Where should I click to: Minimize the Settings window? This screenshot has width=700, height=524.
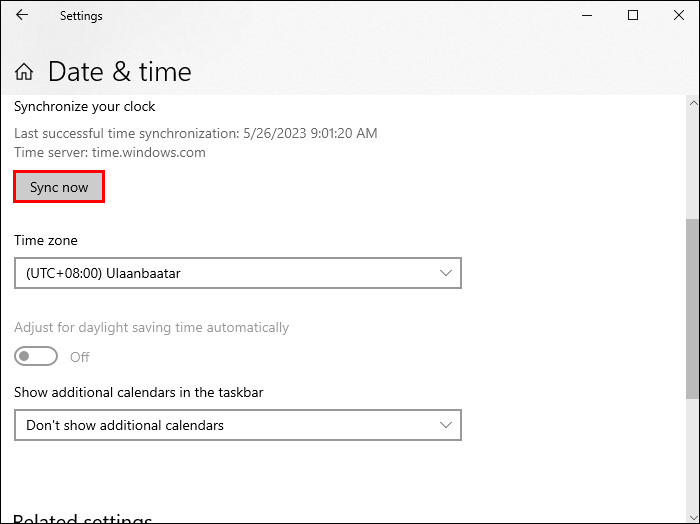click(586, 16)
